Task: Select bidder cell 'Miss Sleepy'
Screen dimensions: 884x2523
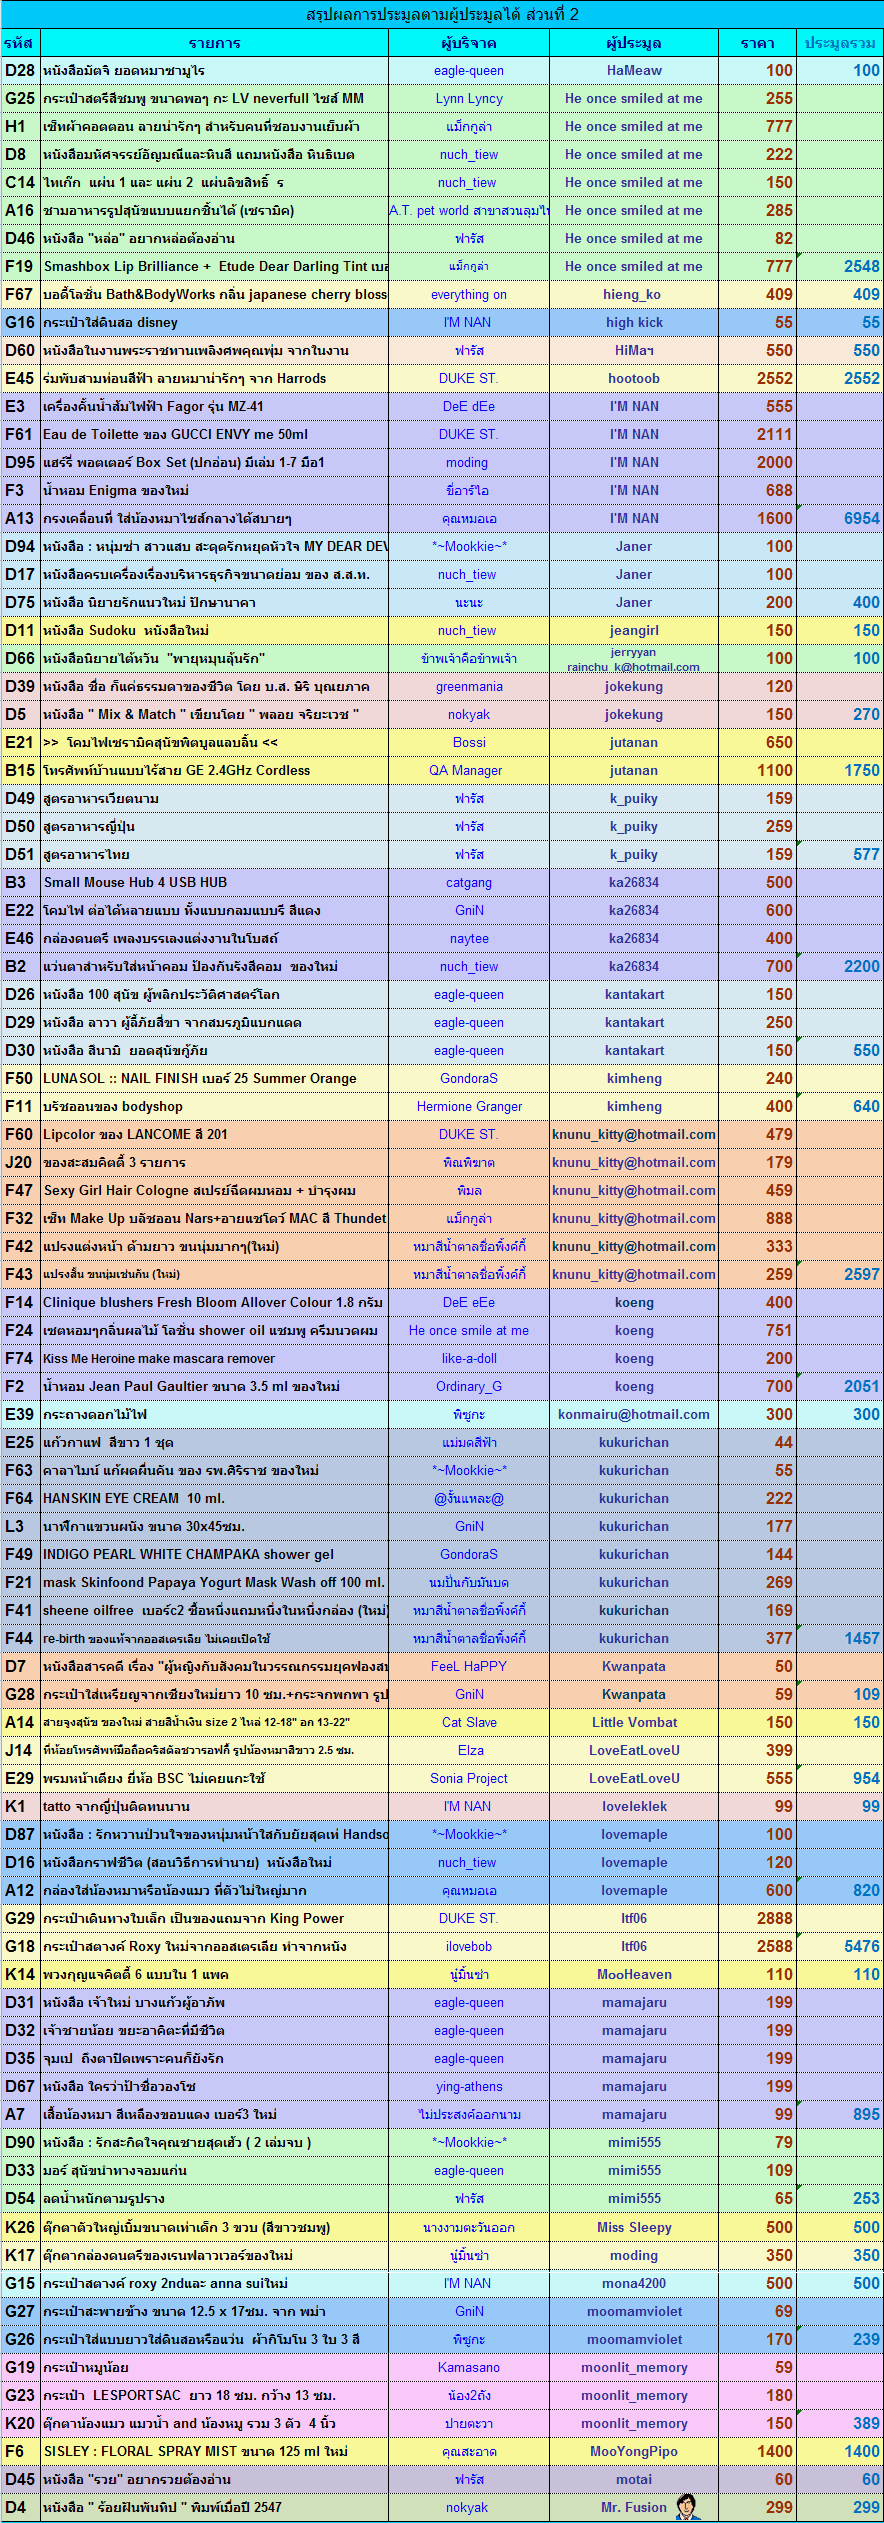Action: click(x=634, y=2227)
